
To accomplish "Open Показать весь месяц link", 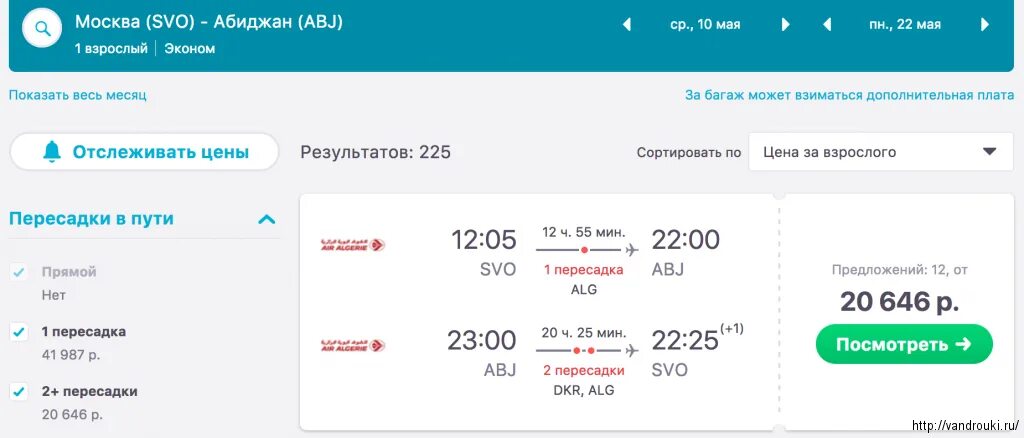I will click(78, 95).
